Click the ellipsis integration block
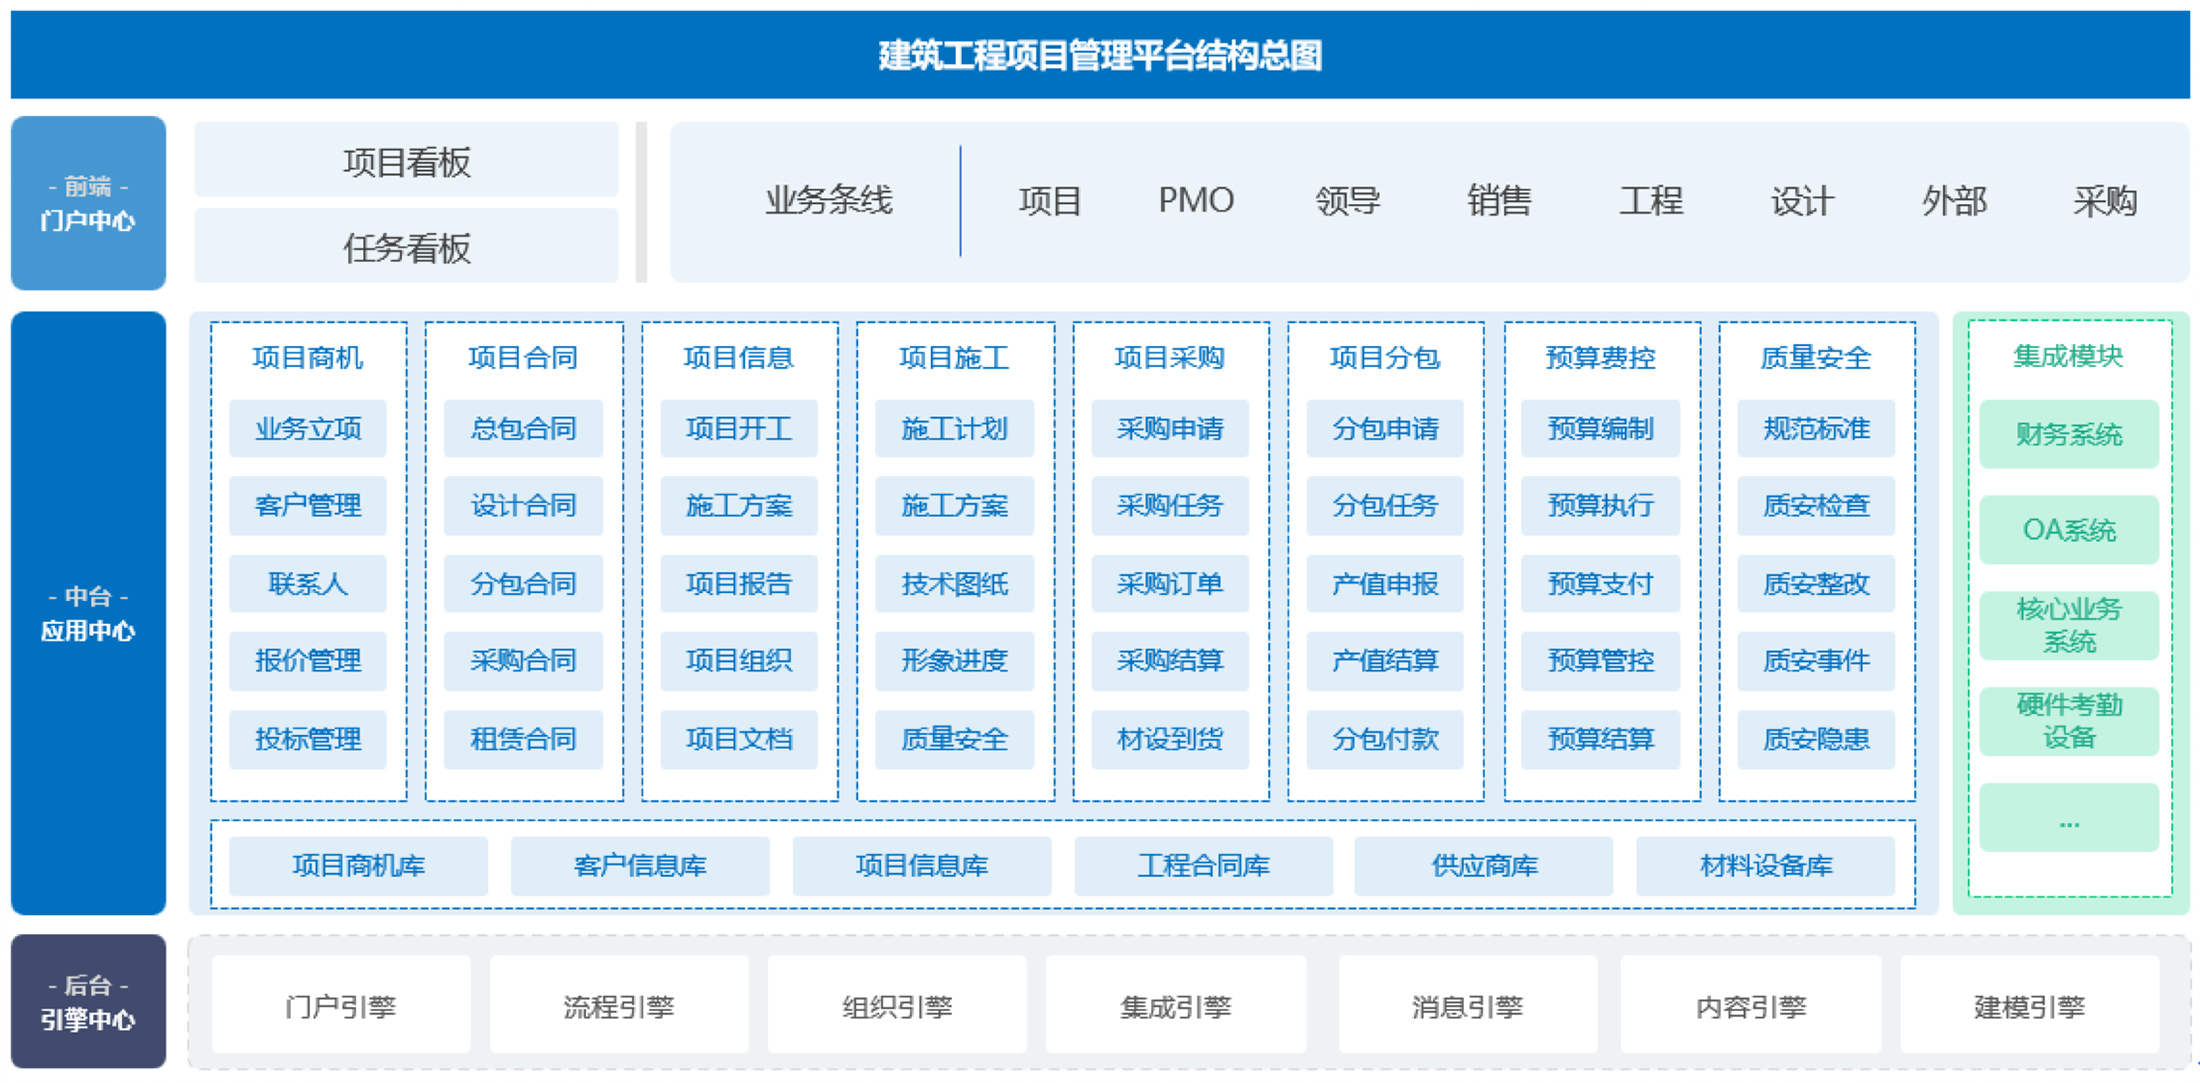 2068,818
